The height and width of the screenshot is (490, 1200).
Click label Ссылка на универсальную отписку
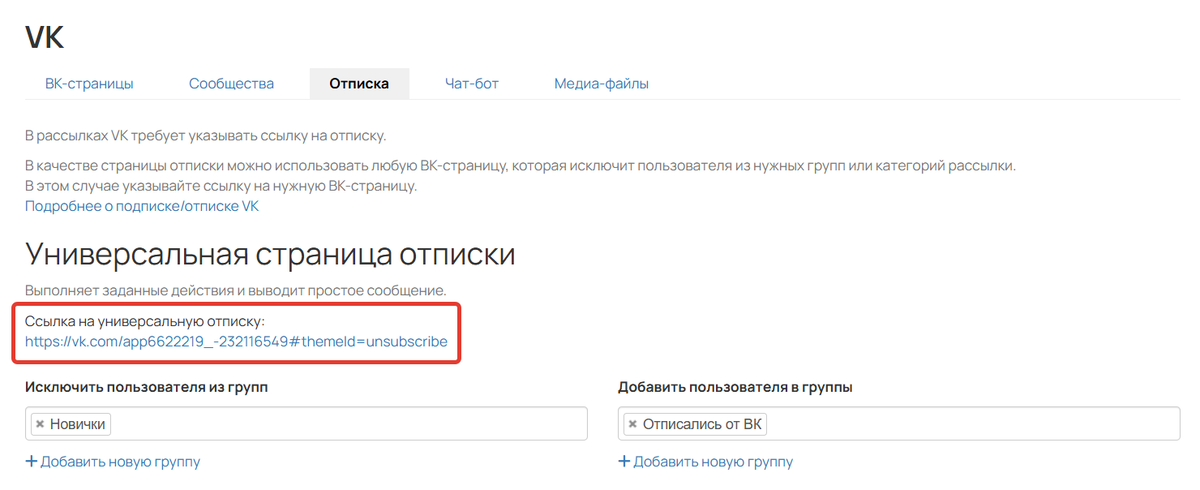(x=144, y=321)
